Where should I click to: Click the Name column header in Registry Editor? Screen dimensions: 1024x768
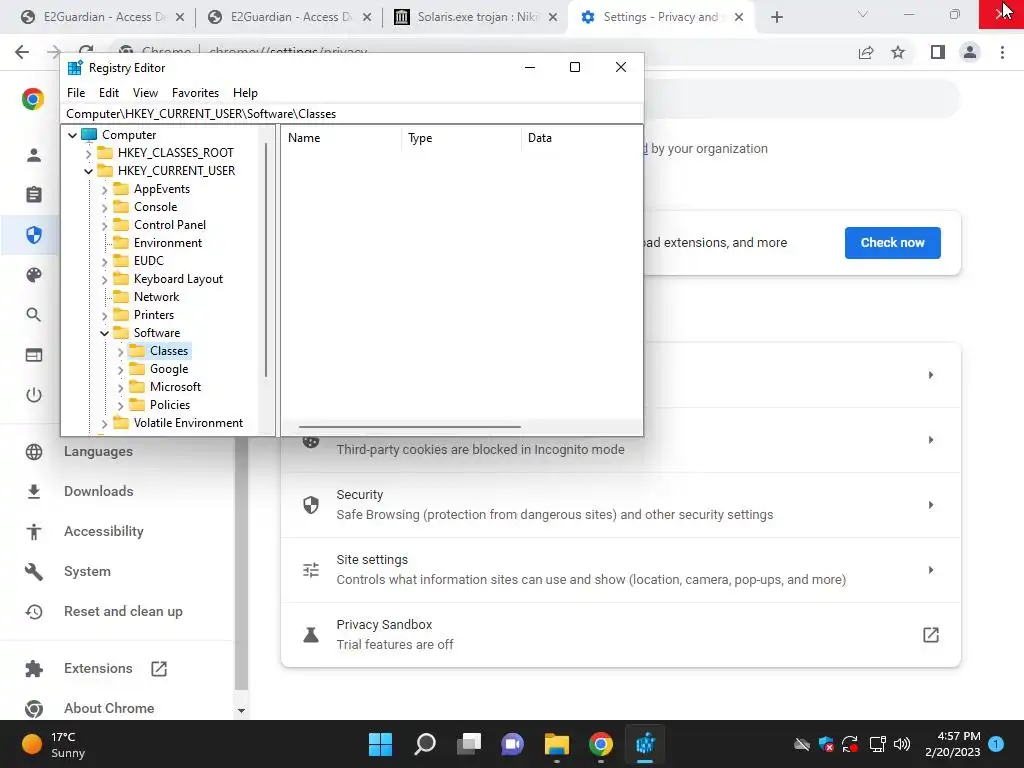(341, 138)
